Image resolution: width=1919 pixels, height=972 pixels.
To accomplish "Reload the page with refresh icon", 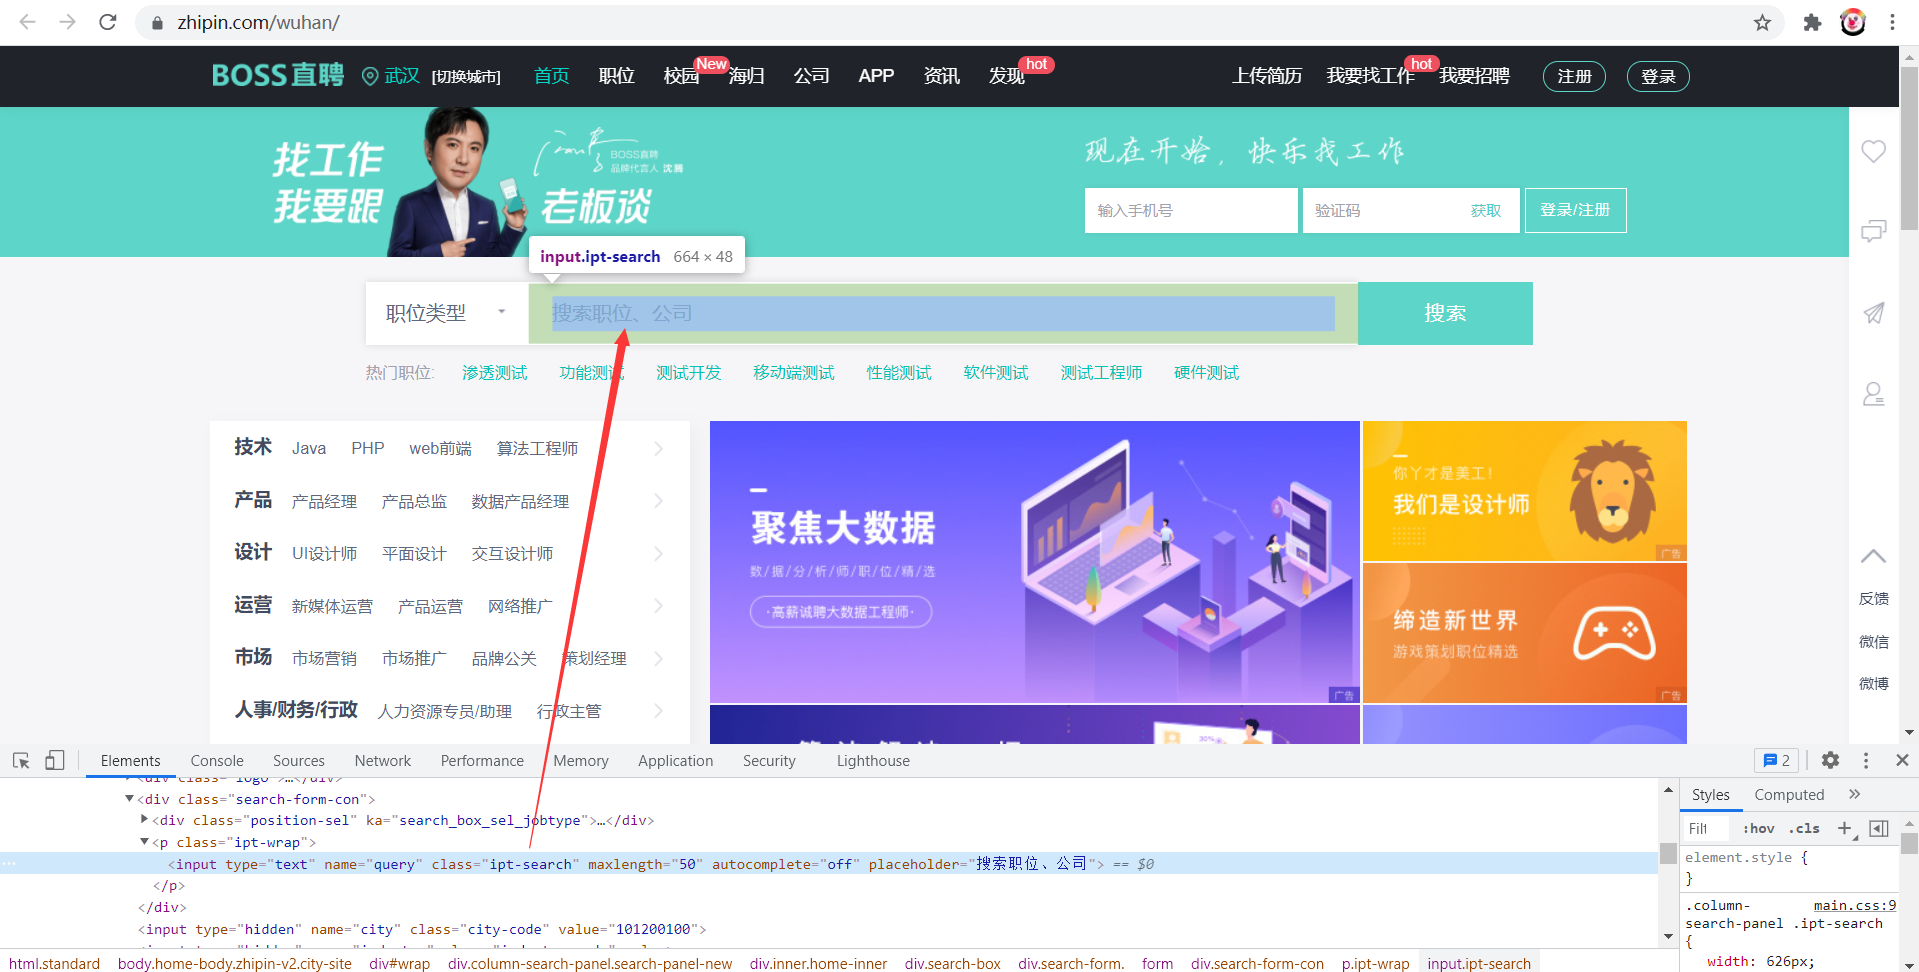I will 108,22.
